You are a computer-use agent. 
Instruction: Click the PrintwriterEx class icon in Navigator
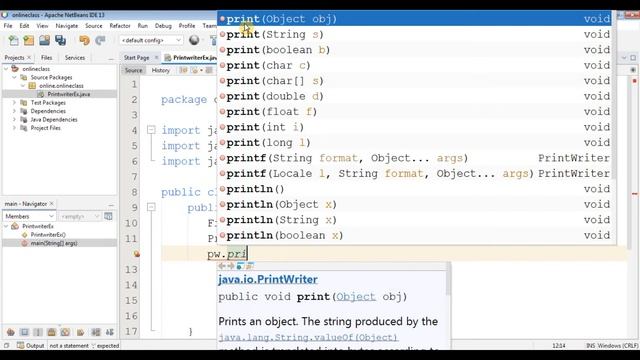pos(15,226)
